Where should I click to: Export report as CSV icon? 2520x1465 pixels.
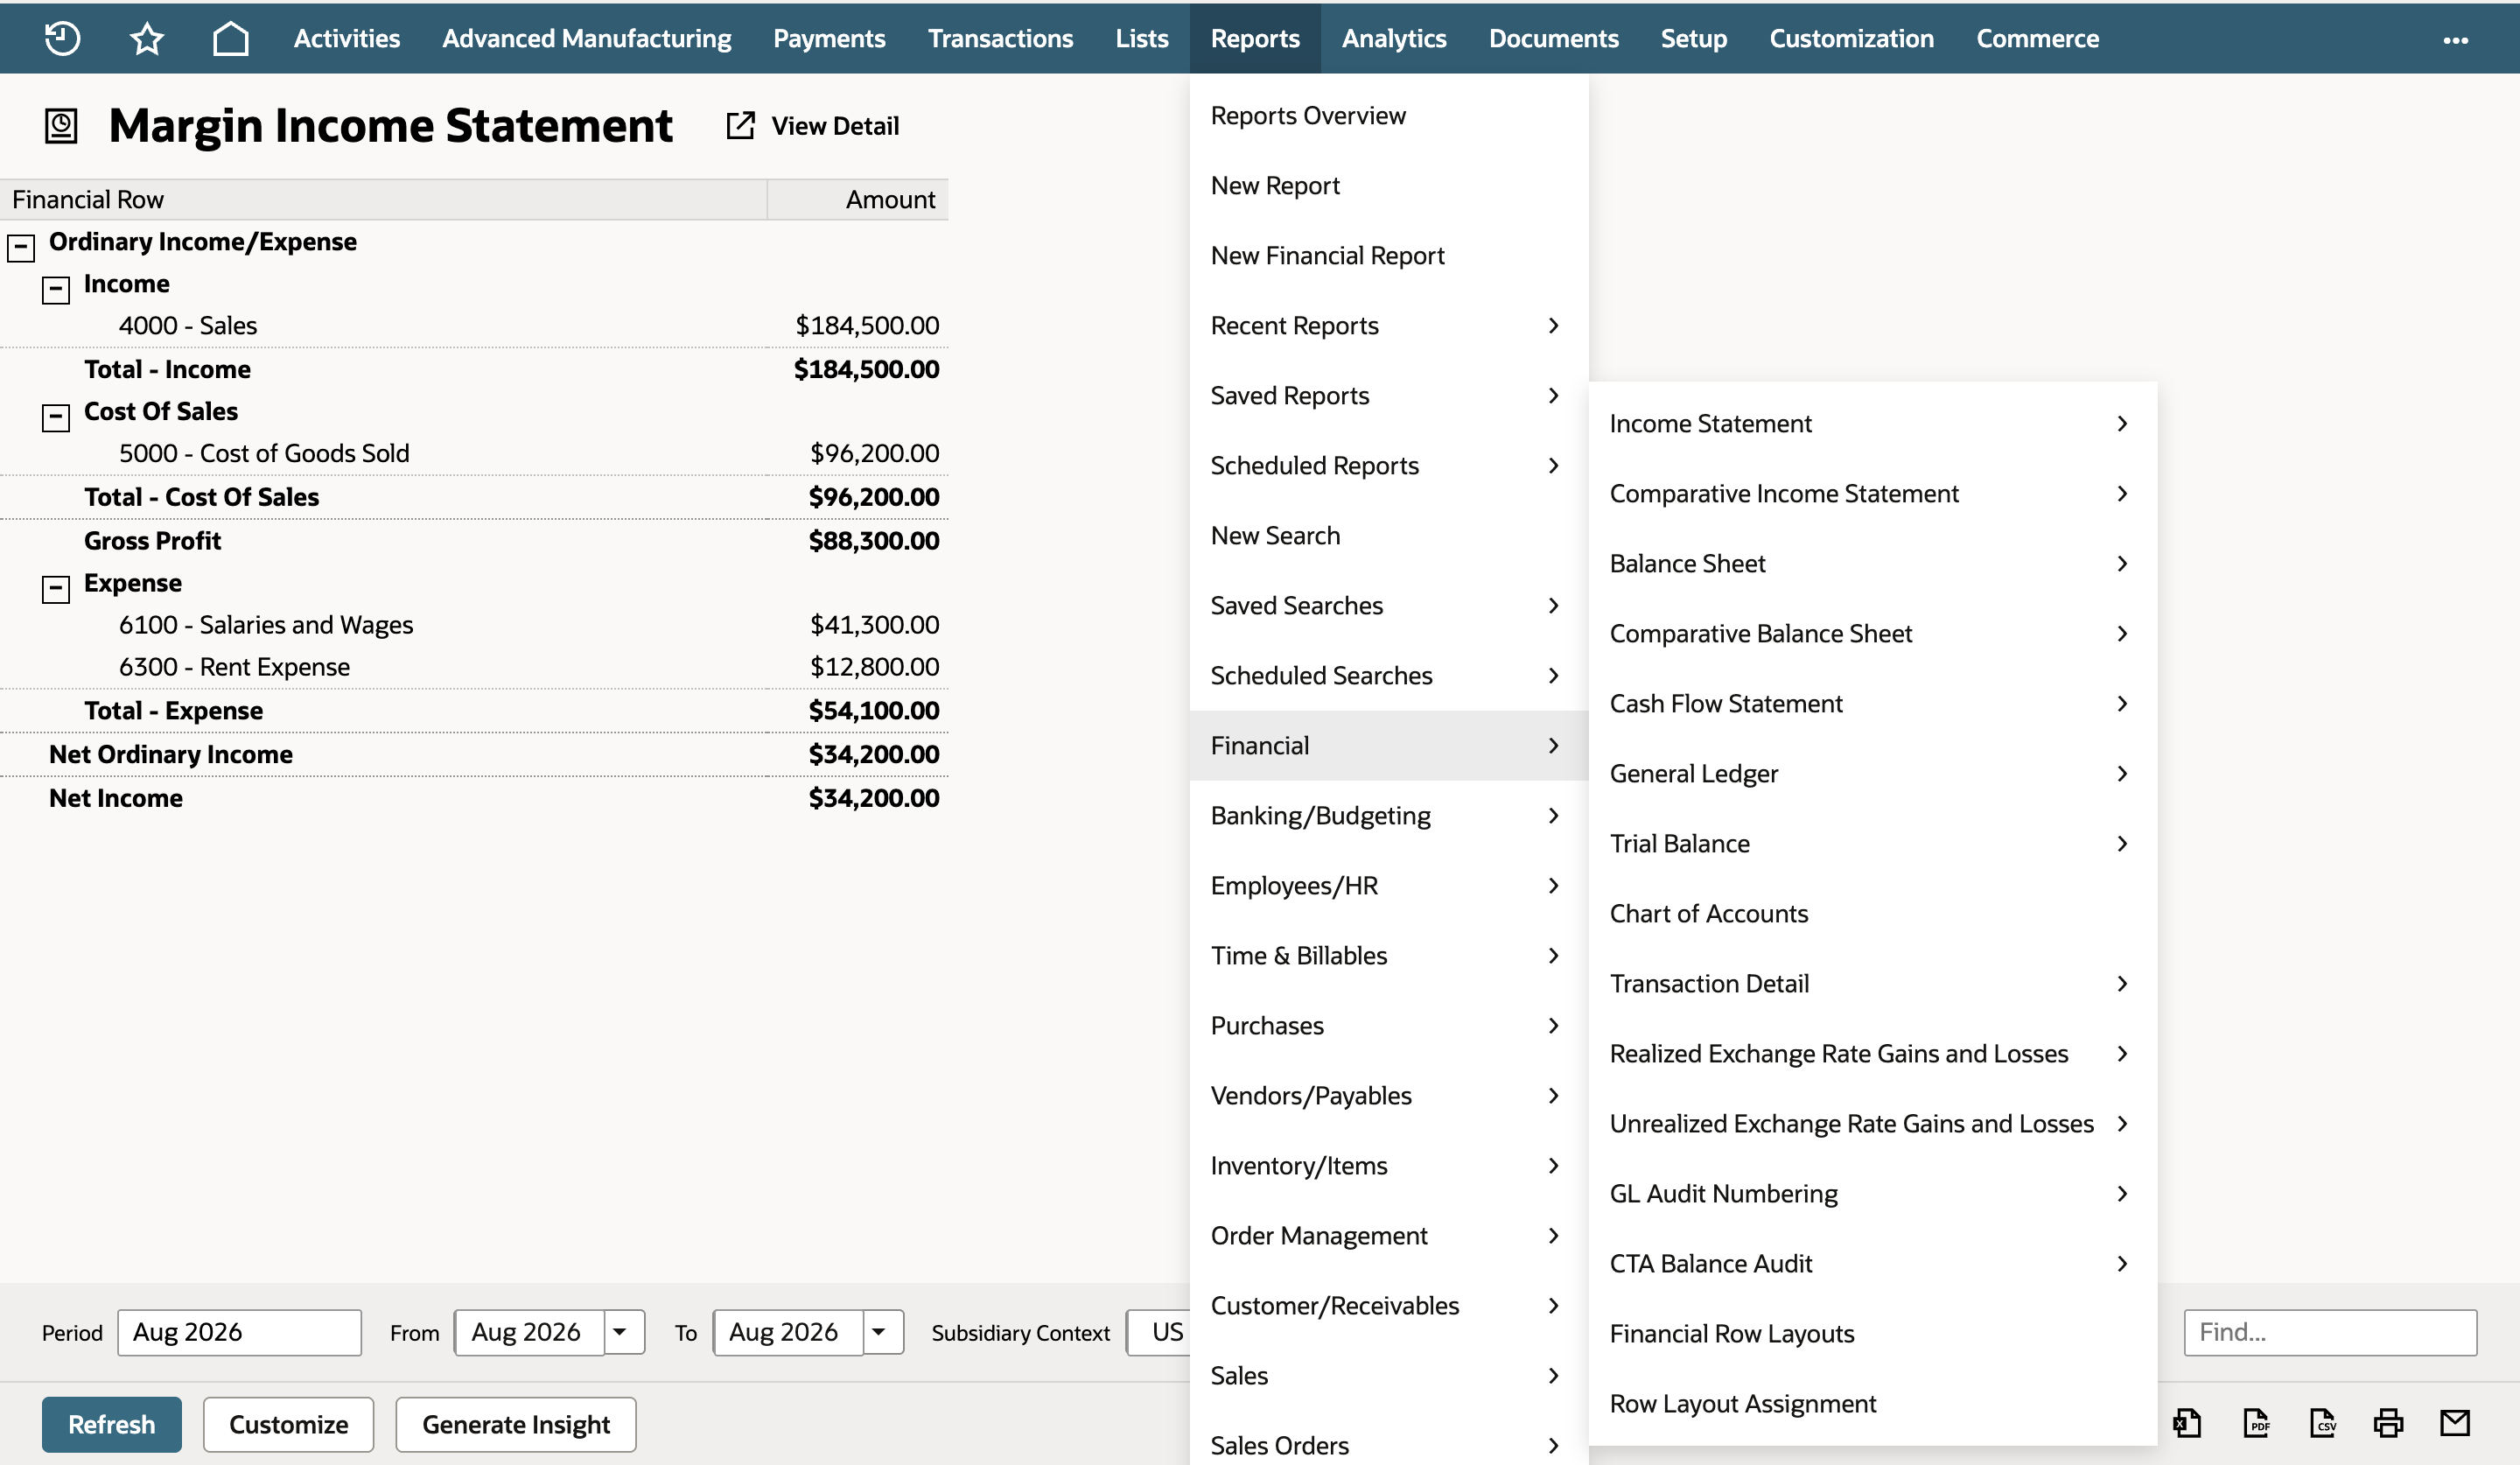click(2323, 1422)
